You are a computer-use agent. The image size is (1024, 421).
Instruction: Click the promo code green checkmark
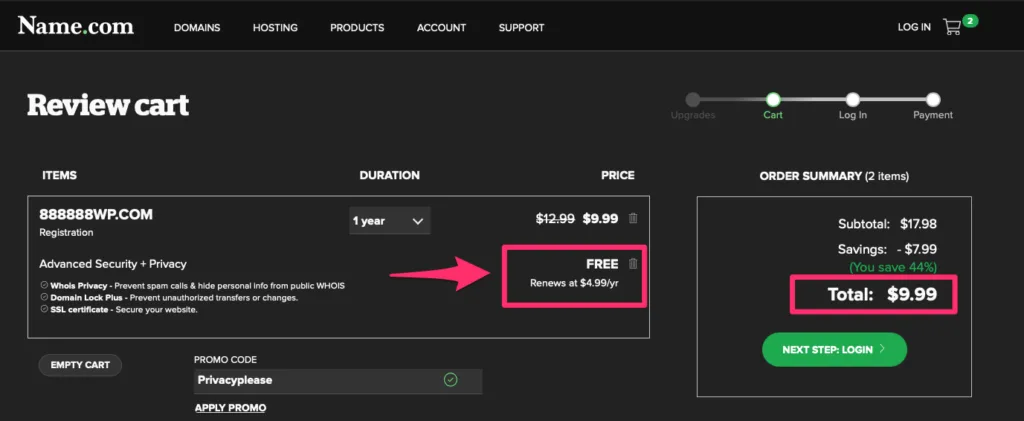coord(450,380)
